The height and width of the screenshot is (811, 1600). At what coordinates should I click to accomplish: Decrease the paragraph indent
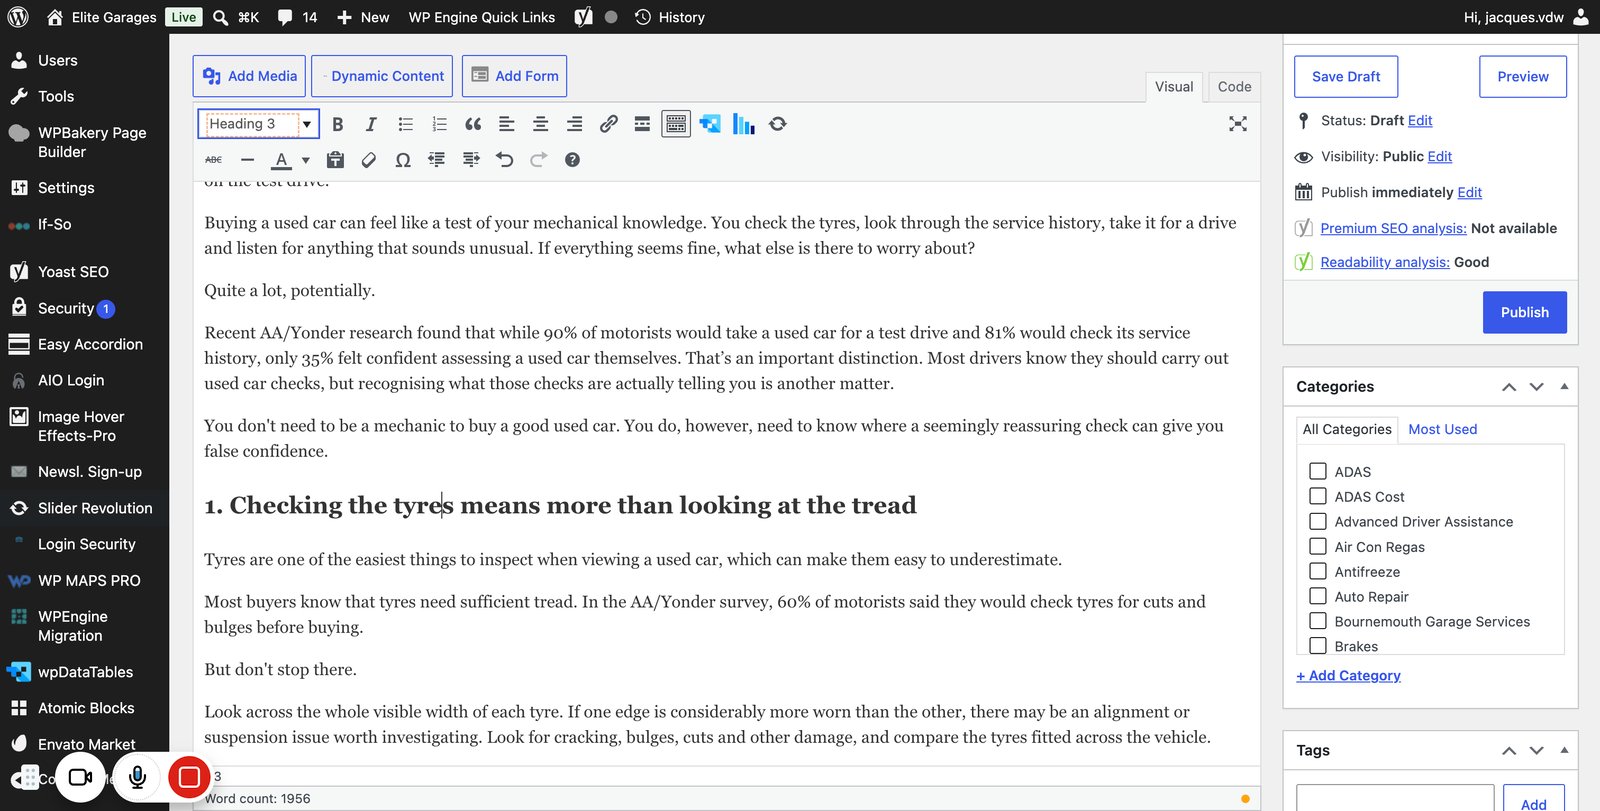pyautogui.click(x=437, y=160)
